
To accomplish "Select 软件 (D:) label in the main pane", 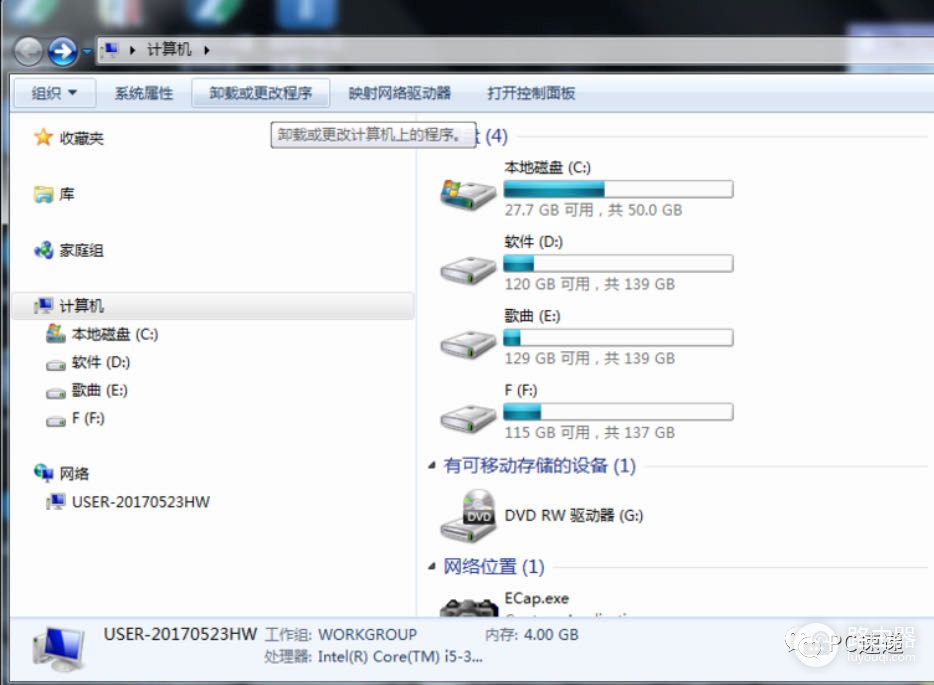I will coord(534,242).
